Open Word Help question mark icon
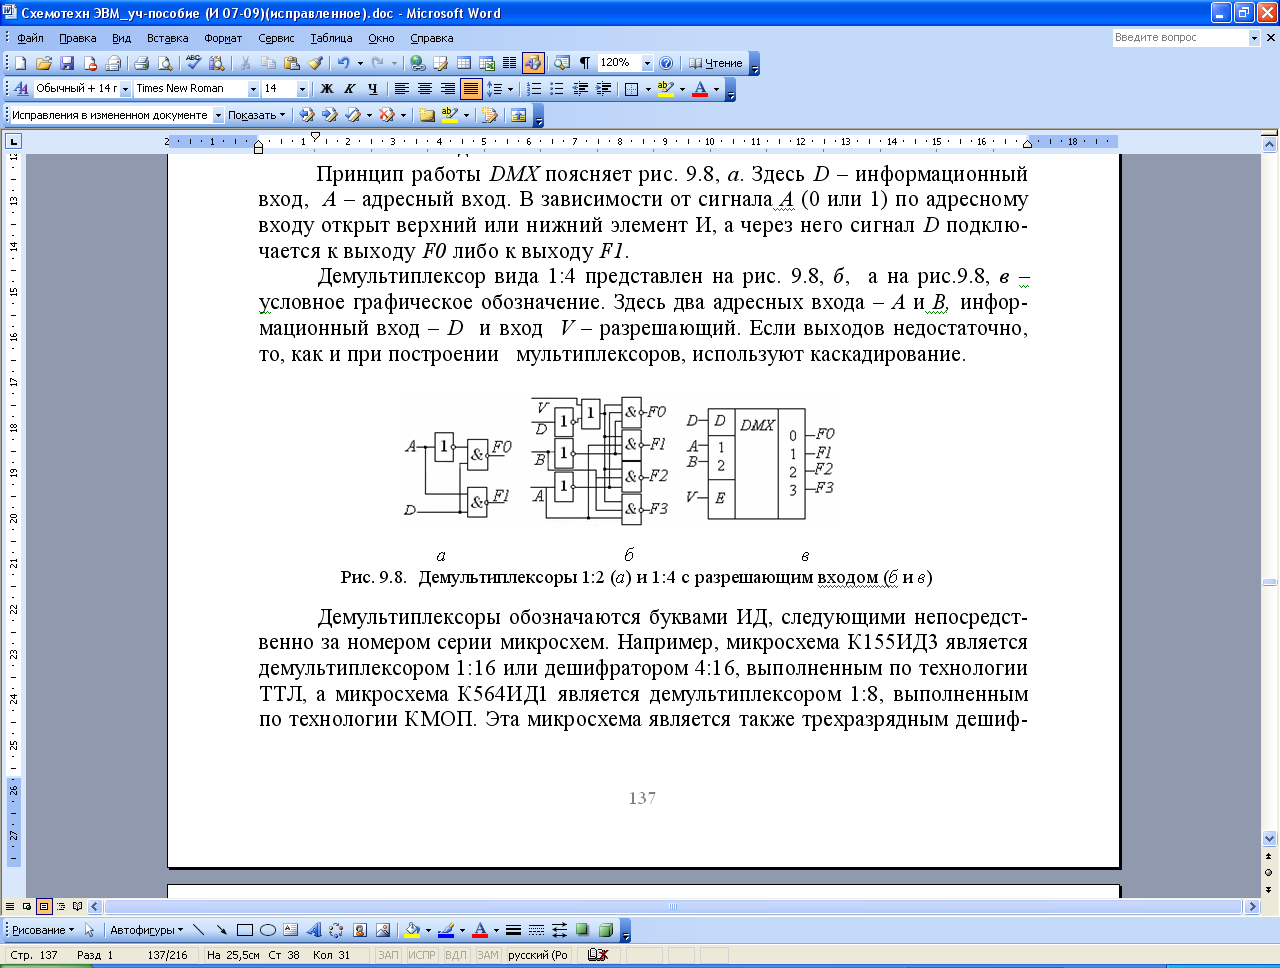Image resolution: width=1280 pixels, height=968 pixels. 666,63
